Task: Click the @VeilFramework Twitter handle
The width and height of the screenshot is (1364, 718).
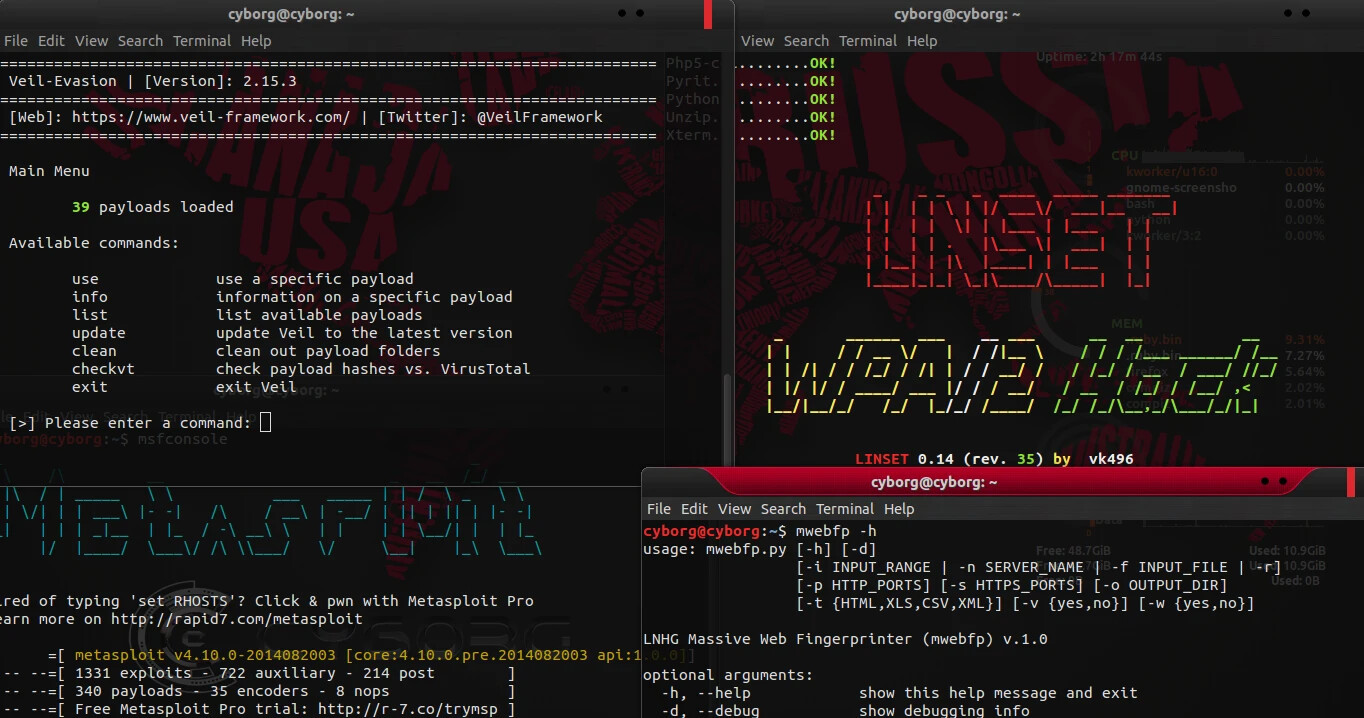Action: pos(540,117)
